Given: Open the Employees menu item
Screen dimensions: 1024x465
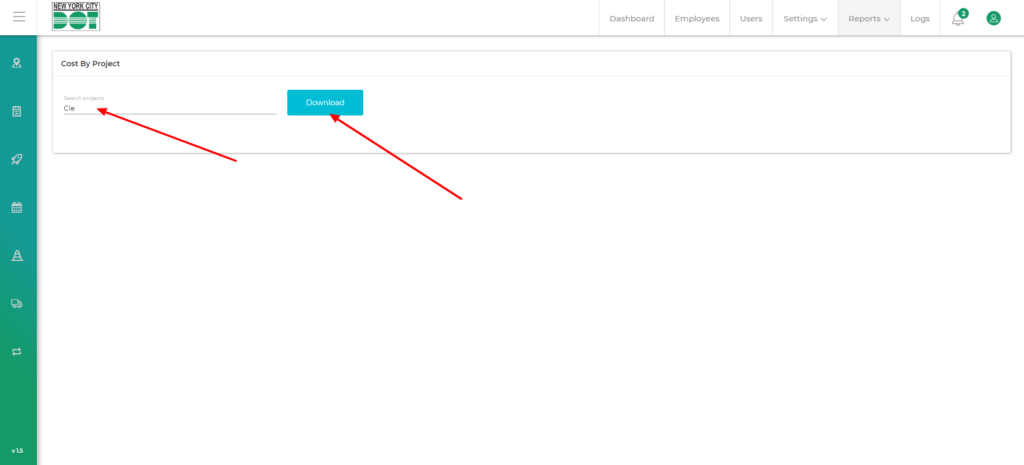Looking at the screenshot, I should (x=697, y=18).
